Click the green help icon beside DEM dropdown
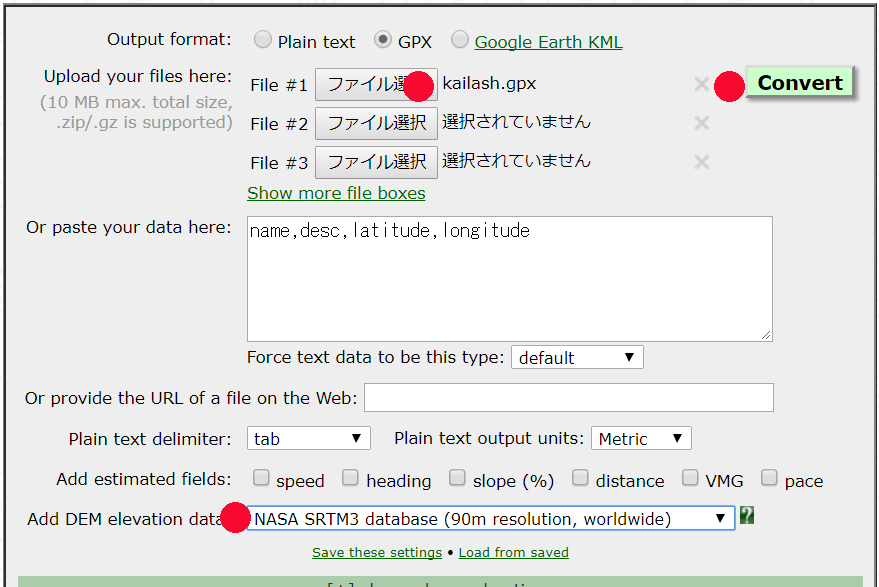 [x=746, y=515]
